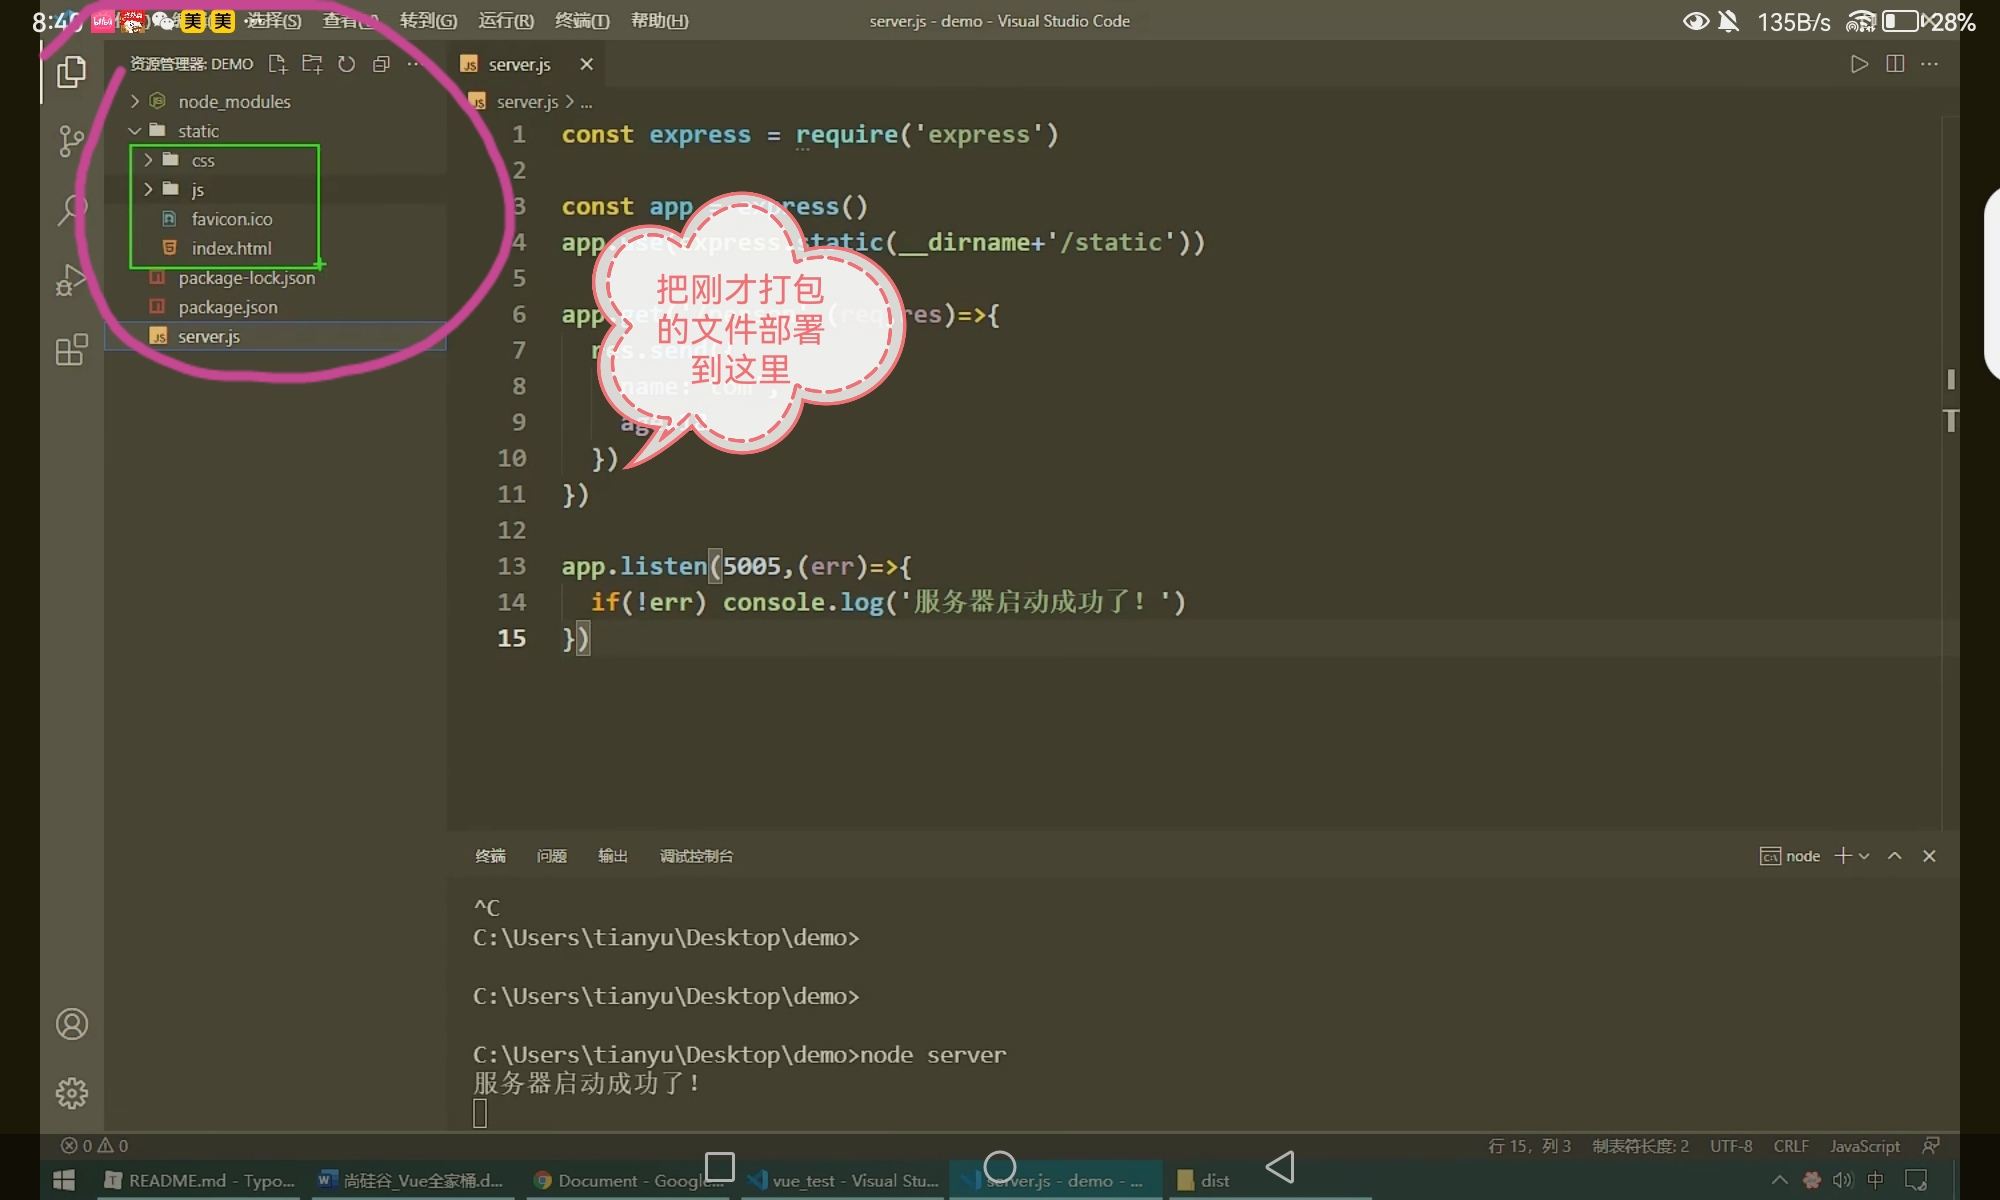Viewport: 2000px width, 1200px height.
Task: Click the Refresh Explorer icon
Action: (346, 64)
